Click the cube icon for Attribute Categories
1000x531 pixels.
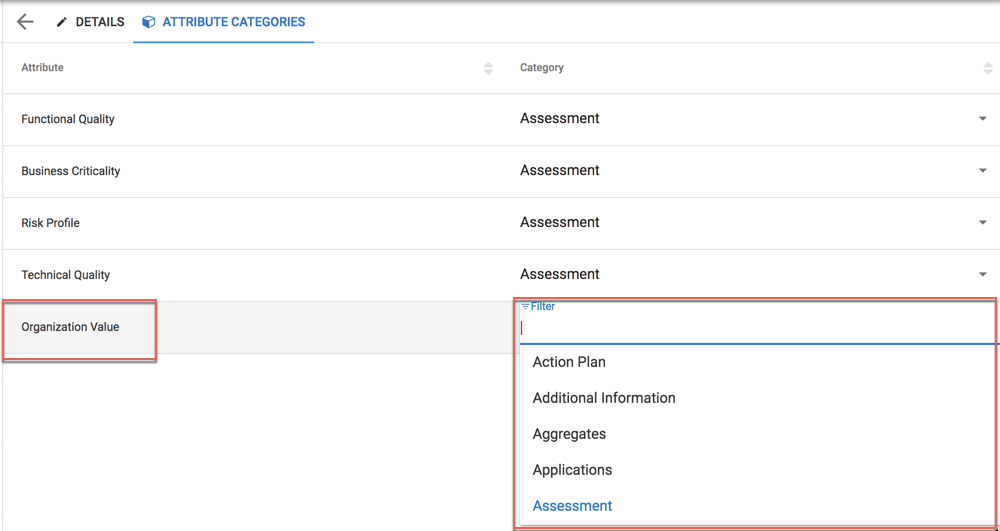149,22
